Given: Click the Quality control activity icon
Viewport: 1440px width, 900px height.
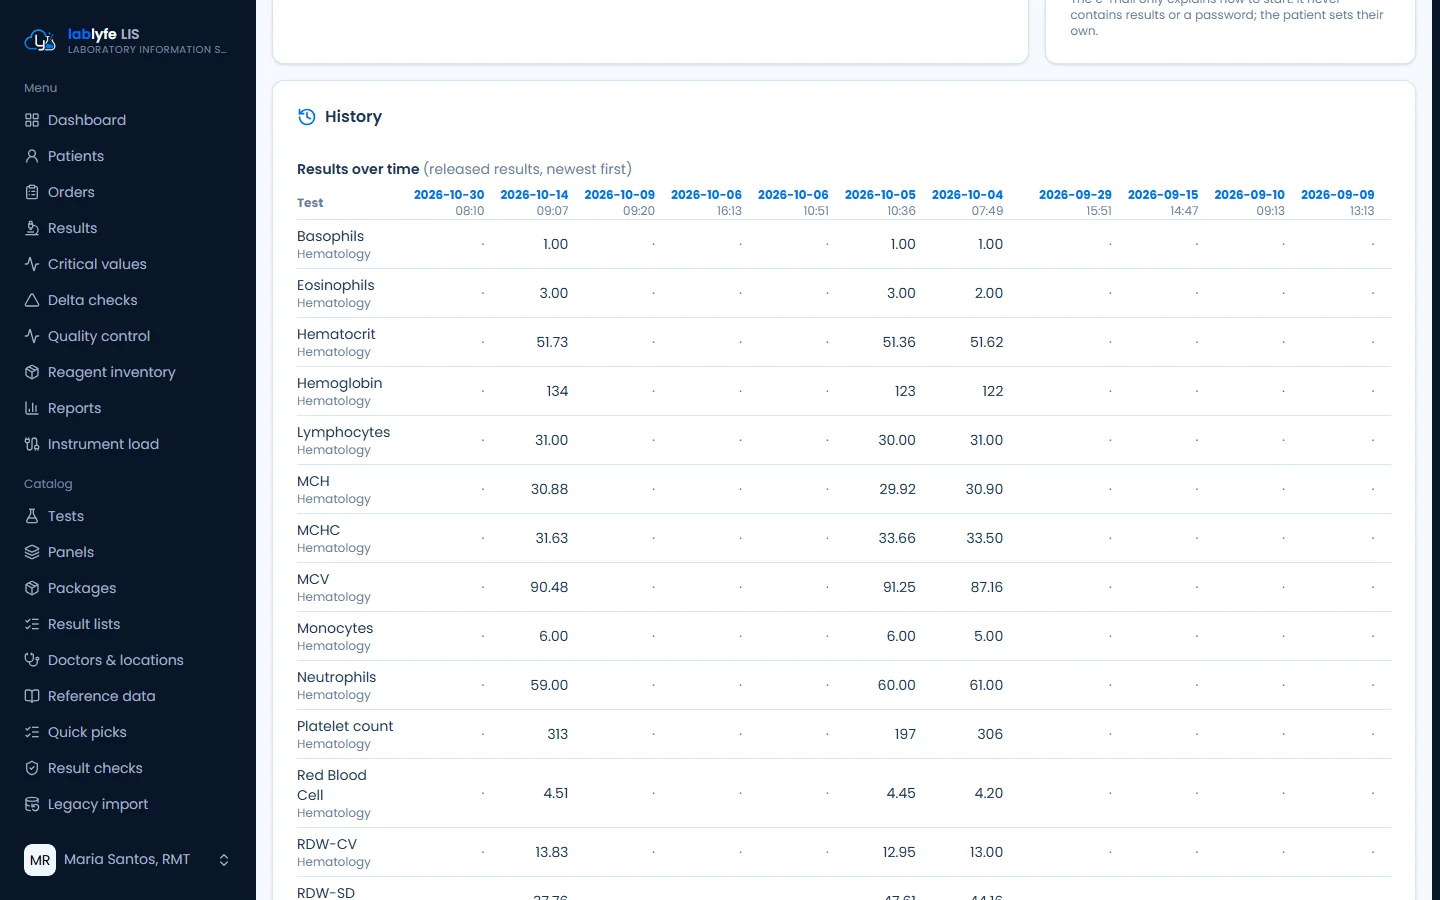Looking at the screenshot, I should [x=32, y=336].
